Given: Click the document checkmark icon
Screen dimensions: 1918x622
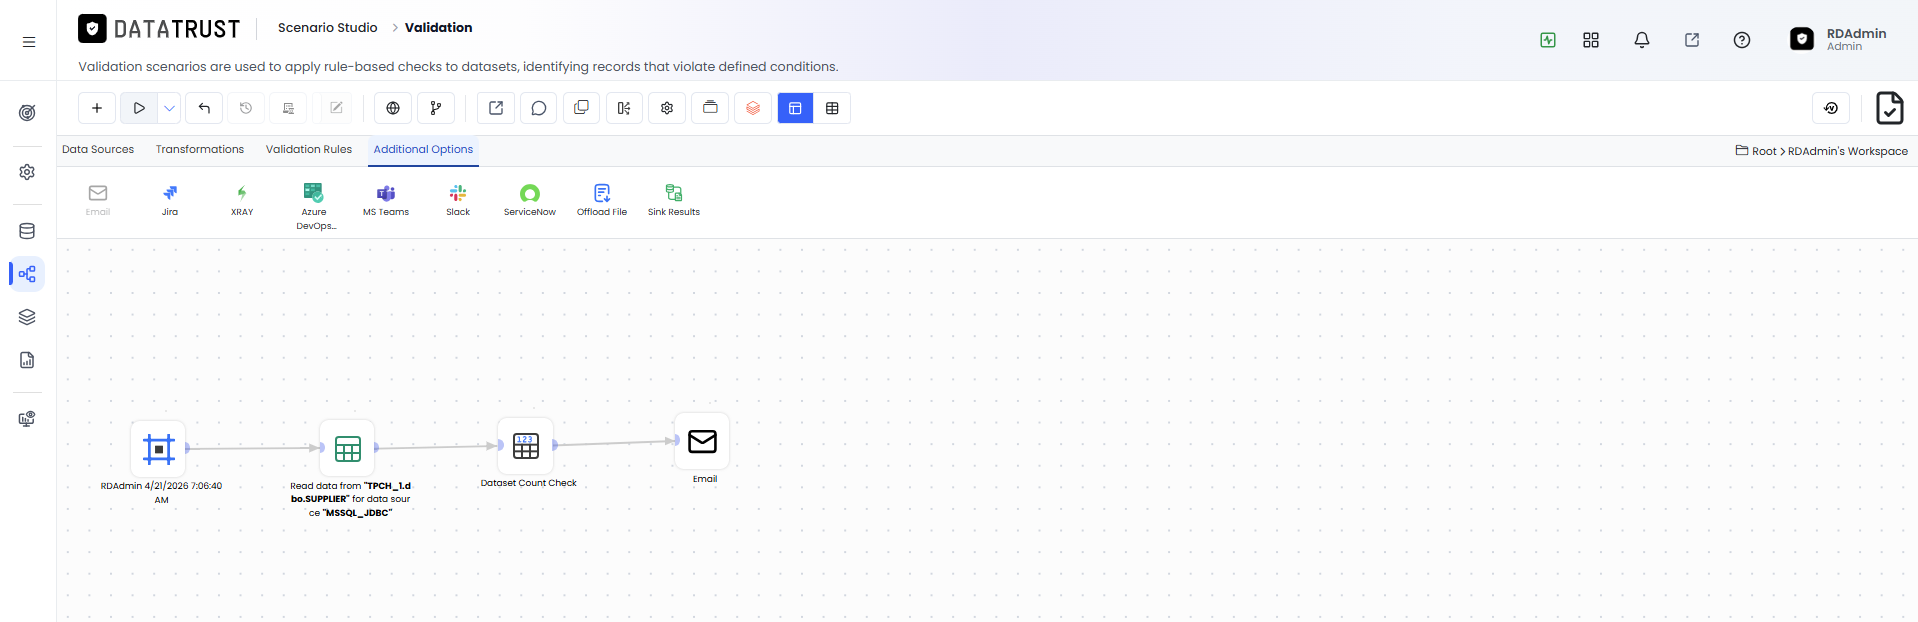Looking at the screenshot, I should coord(1889,107).
